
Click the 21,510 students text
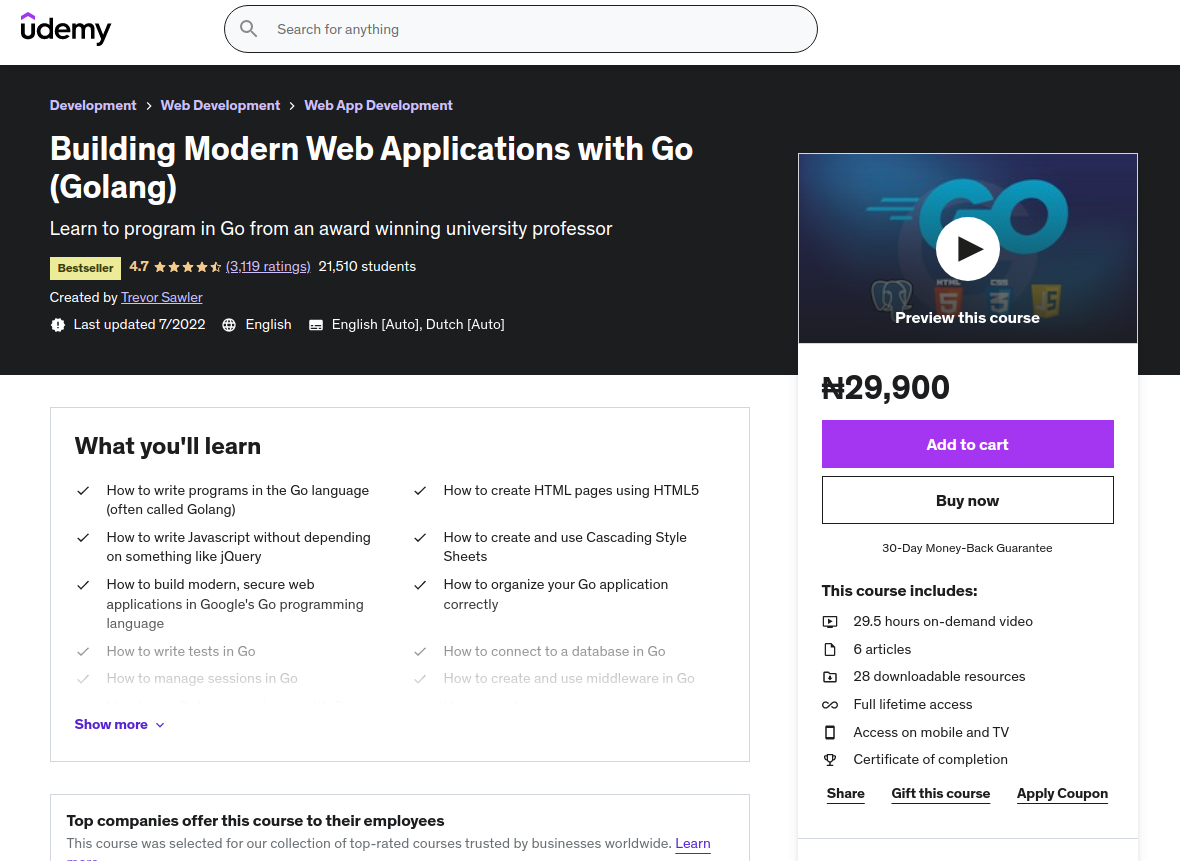pos(367,266)
